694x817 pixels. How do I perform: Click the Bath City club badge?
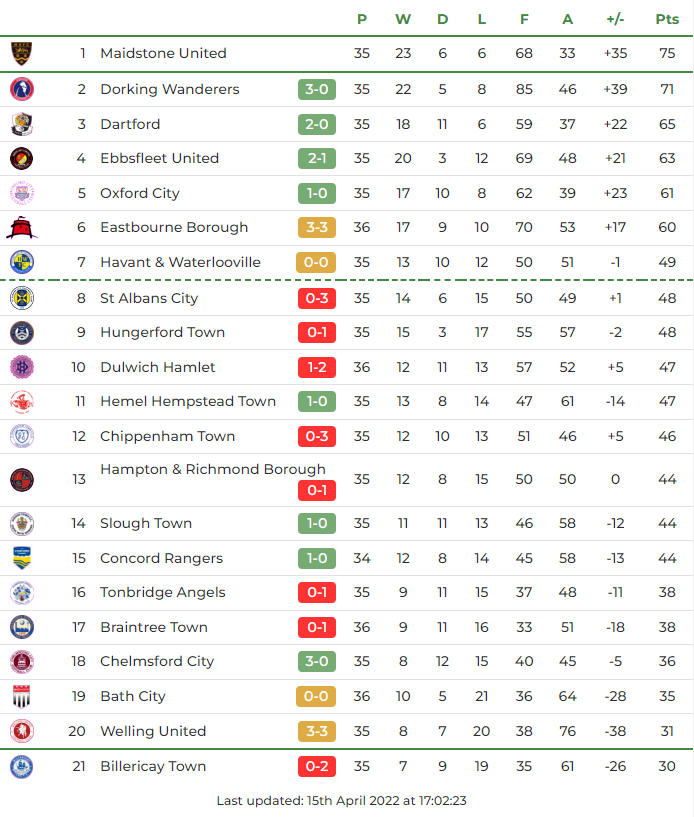[21, 696]
